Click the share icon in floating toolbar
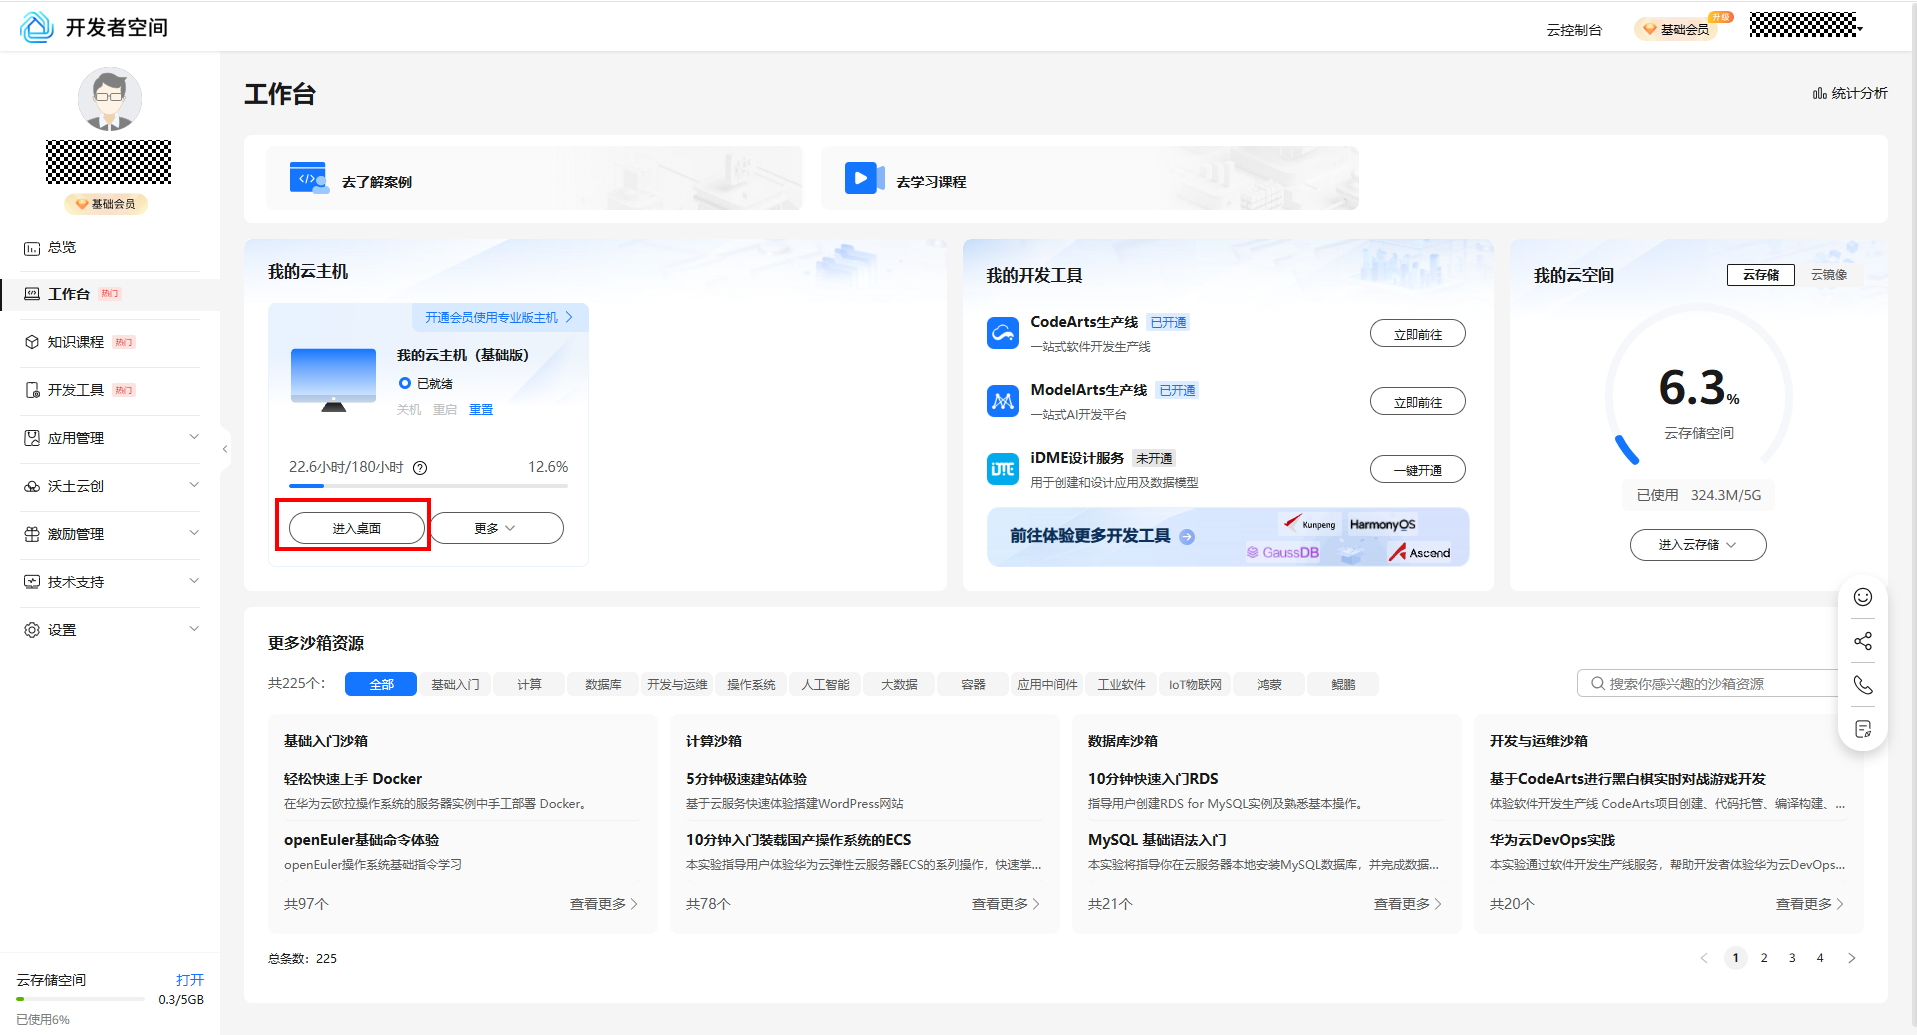This screenshot has height=1035, width=1917. 1863,641
